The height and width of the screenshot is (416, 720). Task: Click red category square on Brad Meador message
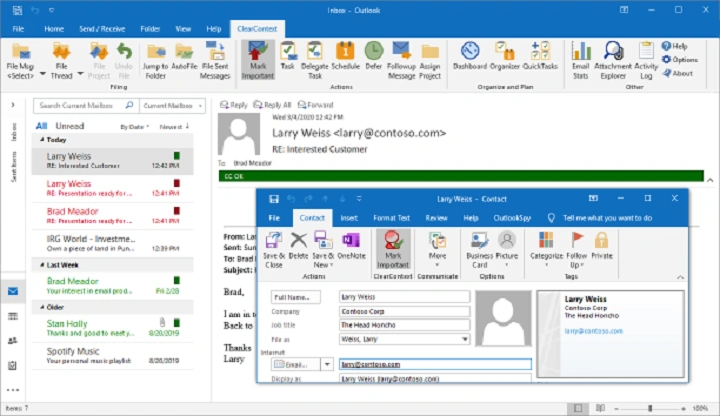click(176, 211)
